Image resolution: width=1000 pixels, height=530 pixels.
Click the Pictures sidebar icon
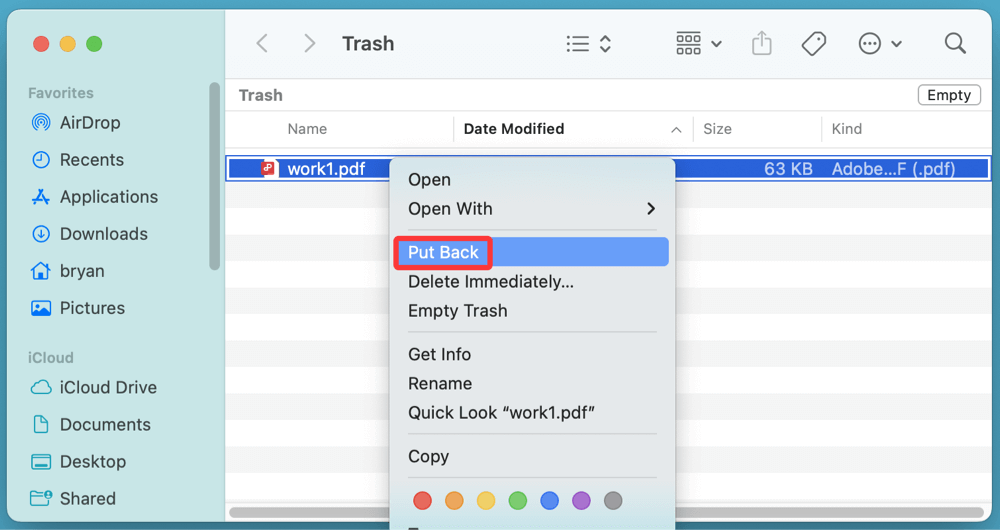coord(41,308)
